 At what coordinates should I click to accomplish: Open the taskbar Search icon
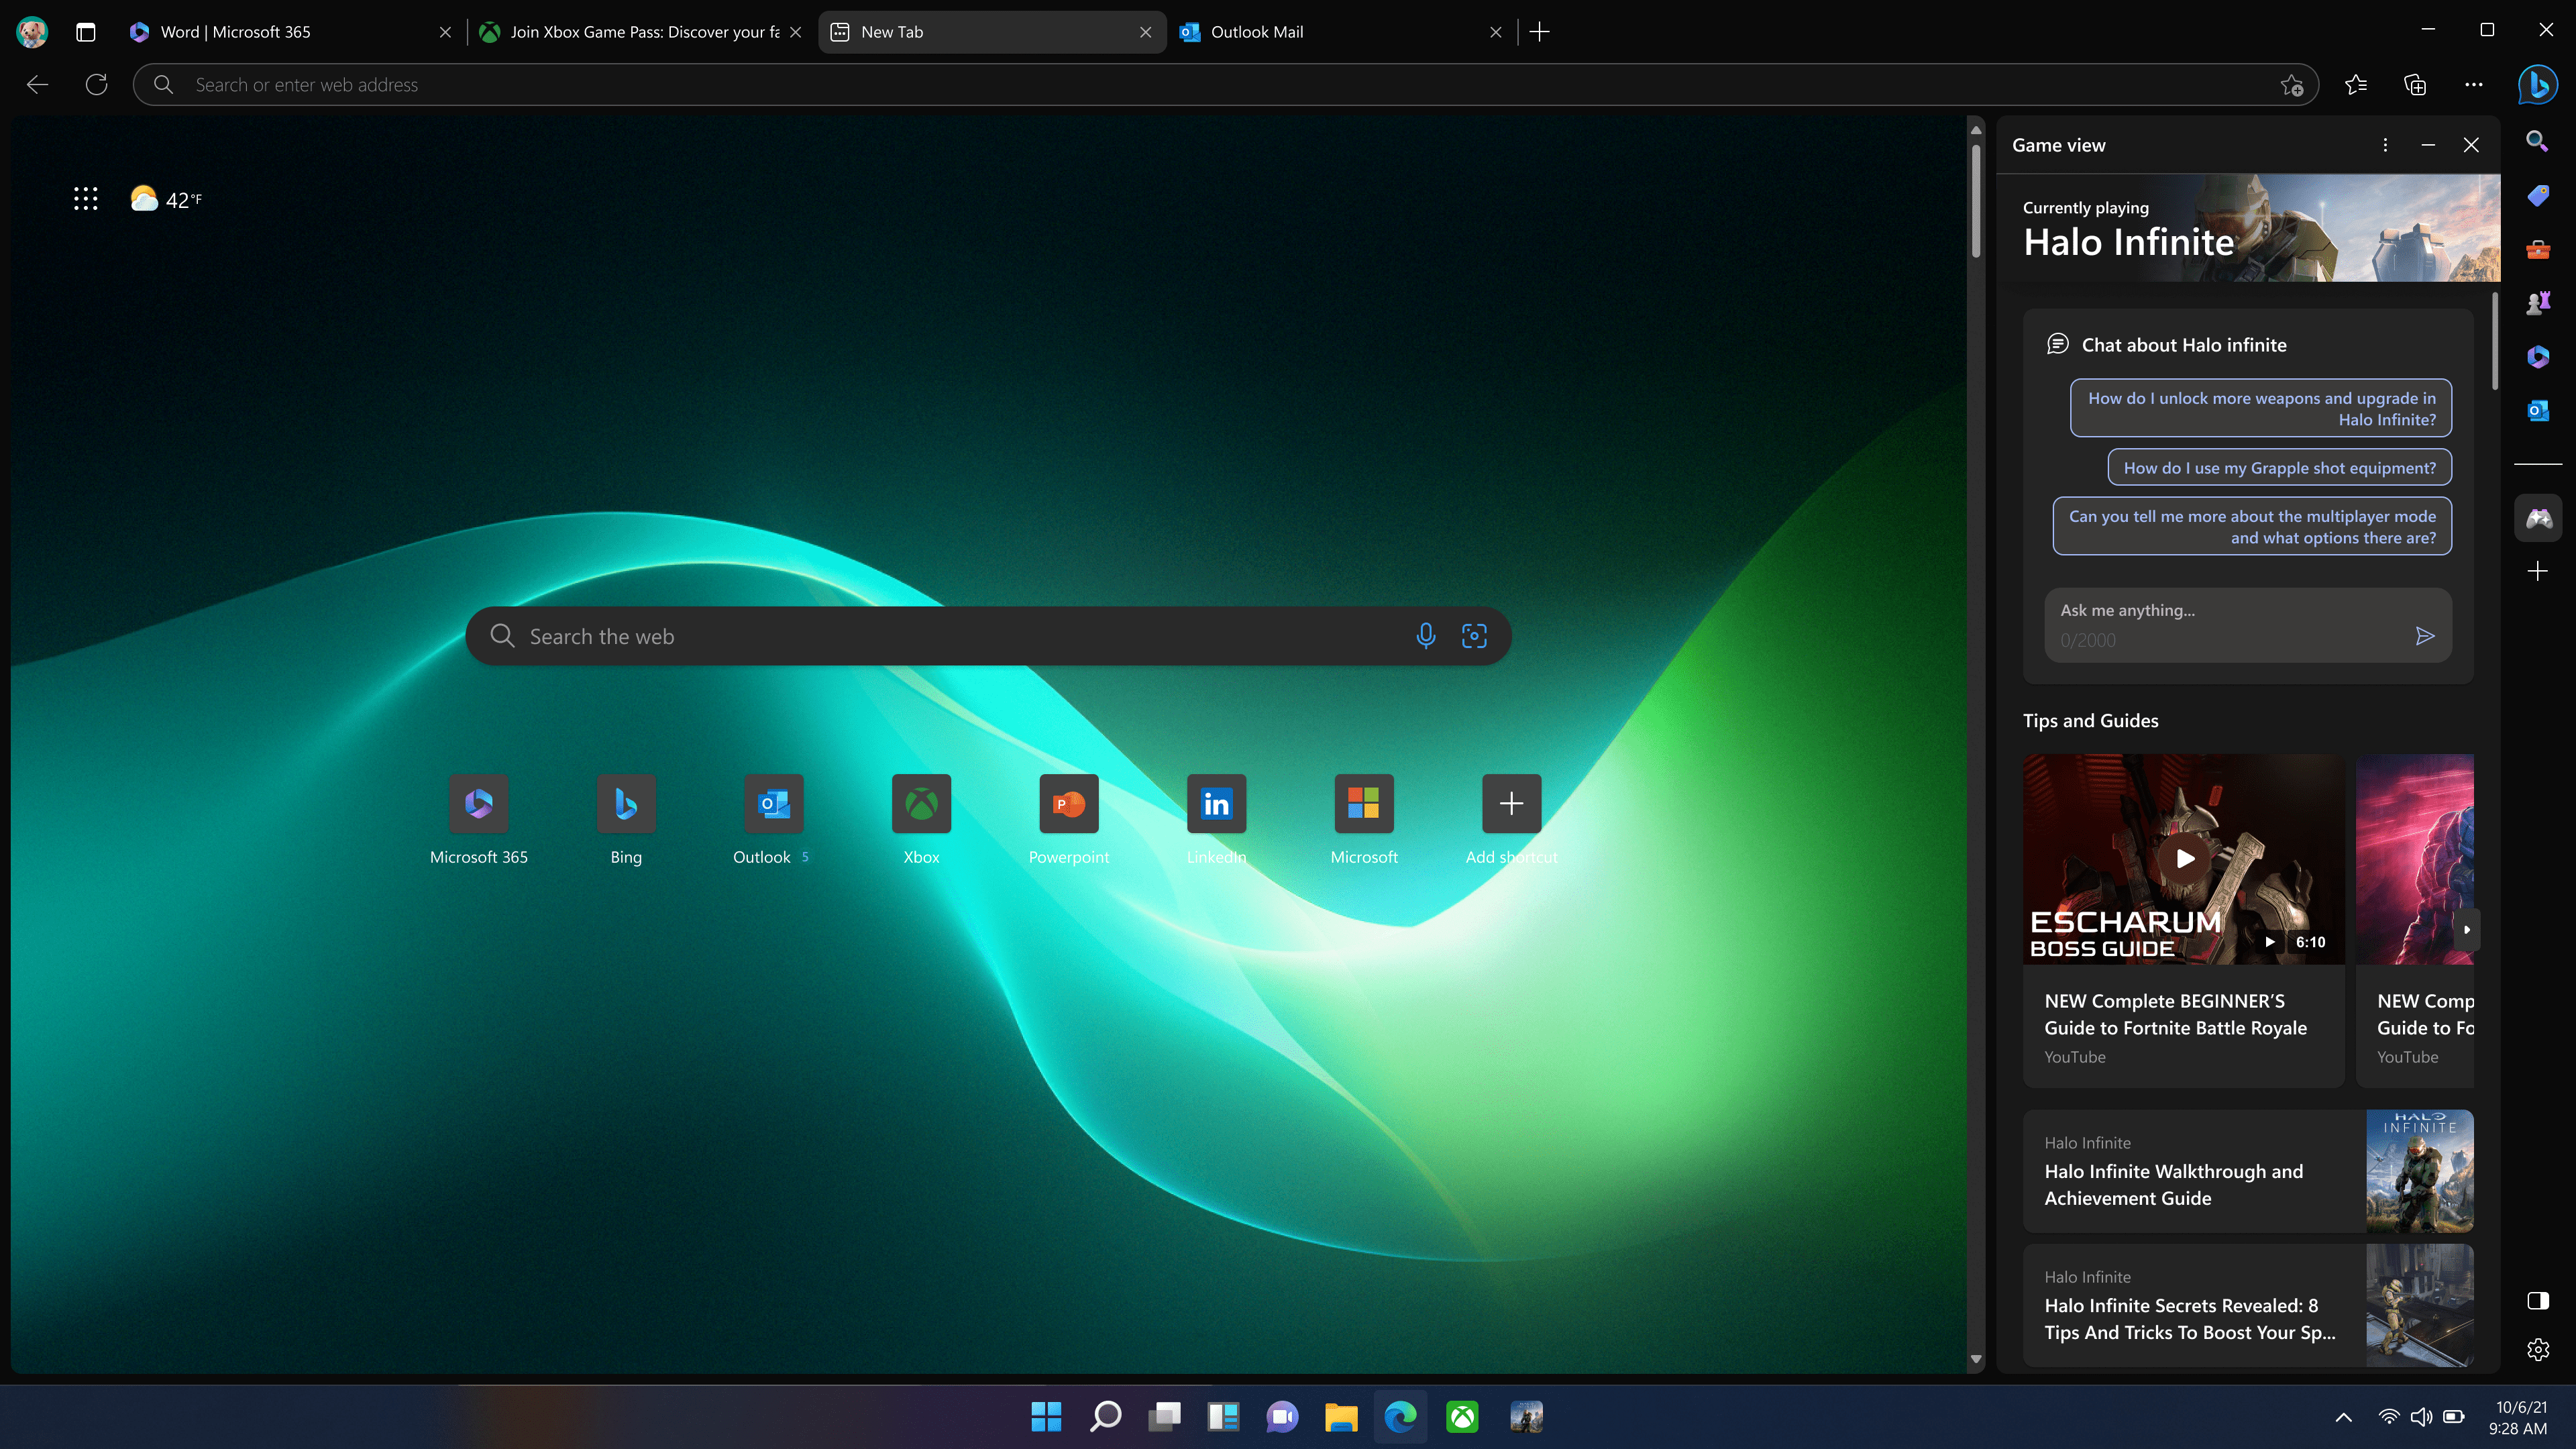click(1105, 1416)
